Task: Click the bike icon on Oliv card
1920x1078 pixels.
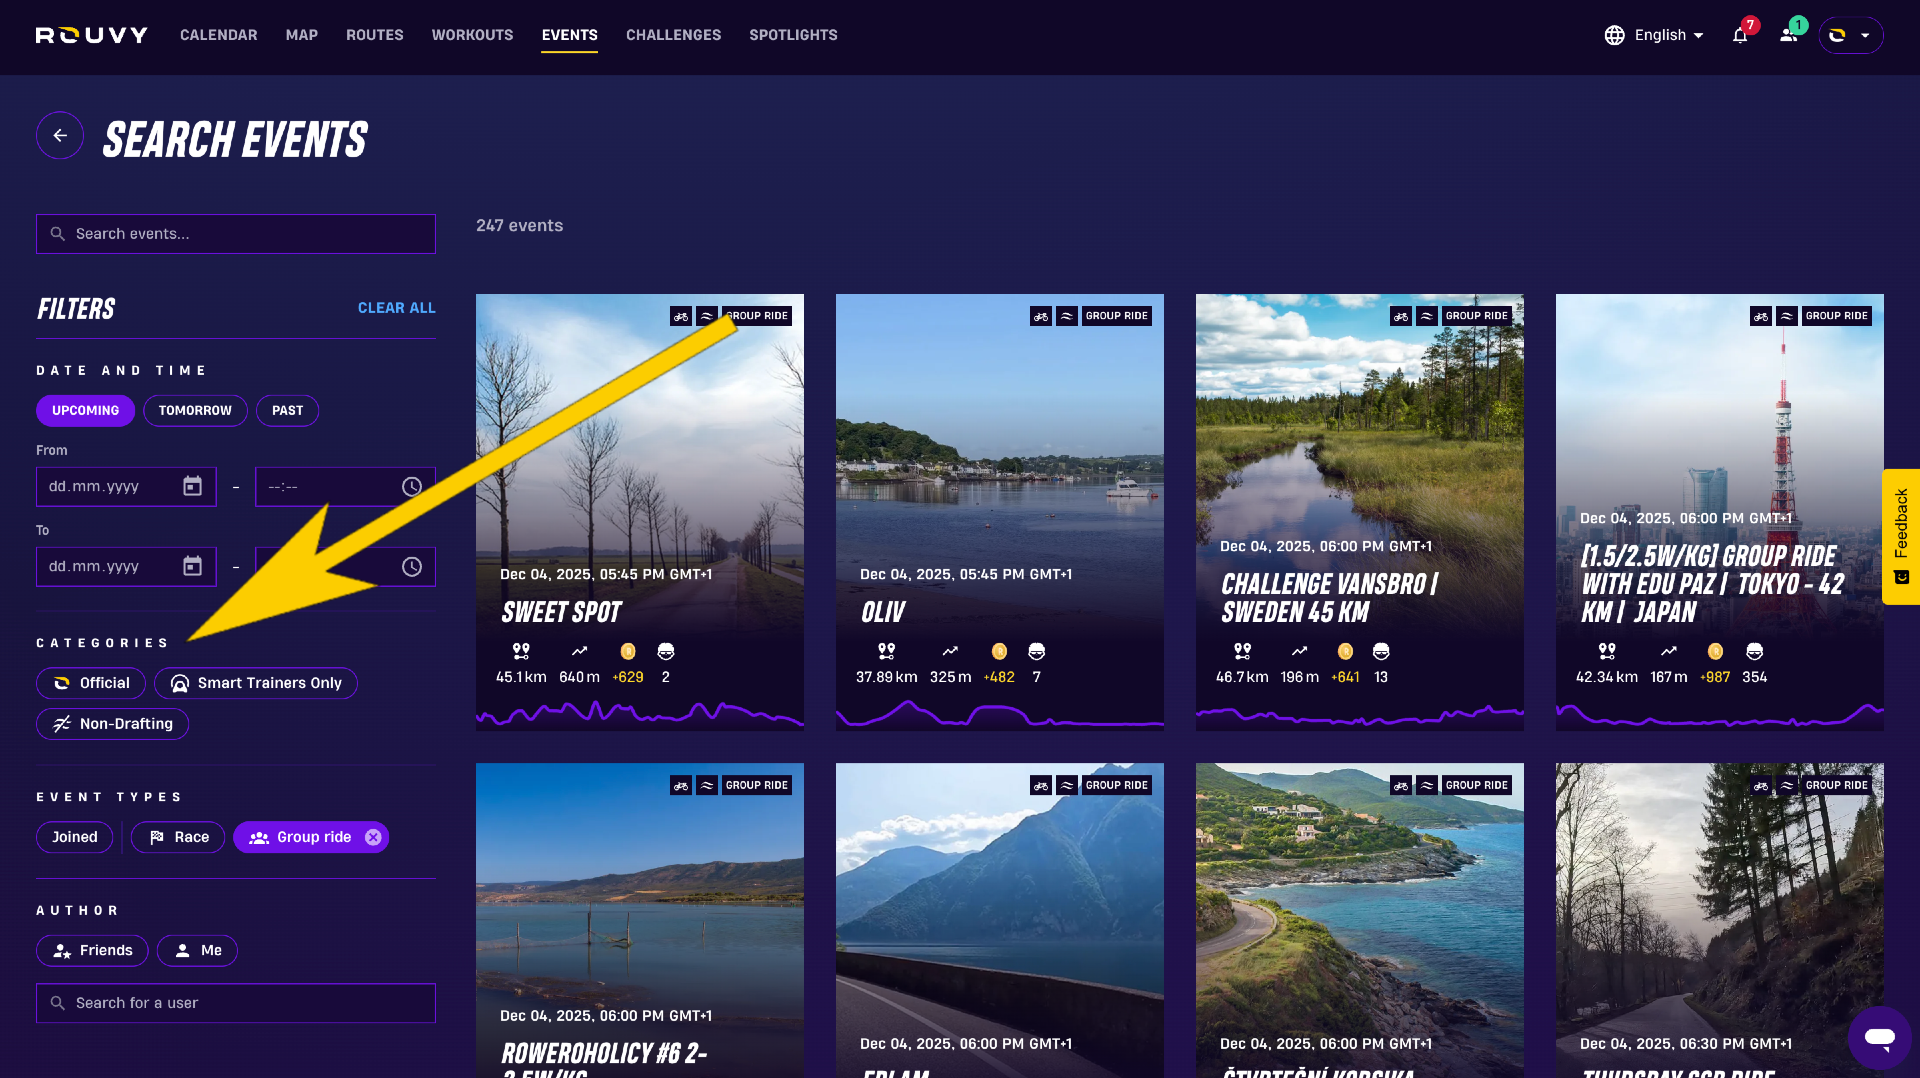Action: point(1041,316)
